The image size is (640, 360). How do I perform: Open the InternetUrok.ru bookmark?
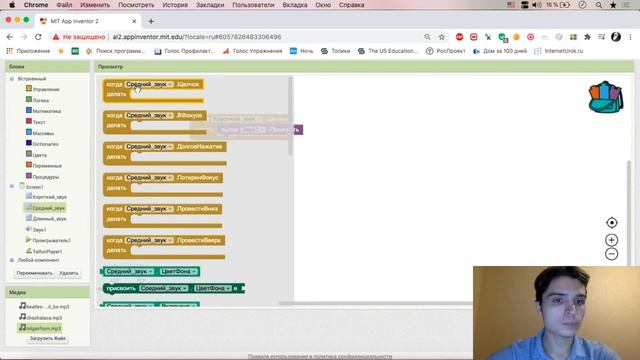559,51
